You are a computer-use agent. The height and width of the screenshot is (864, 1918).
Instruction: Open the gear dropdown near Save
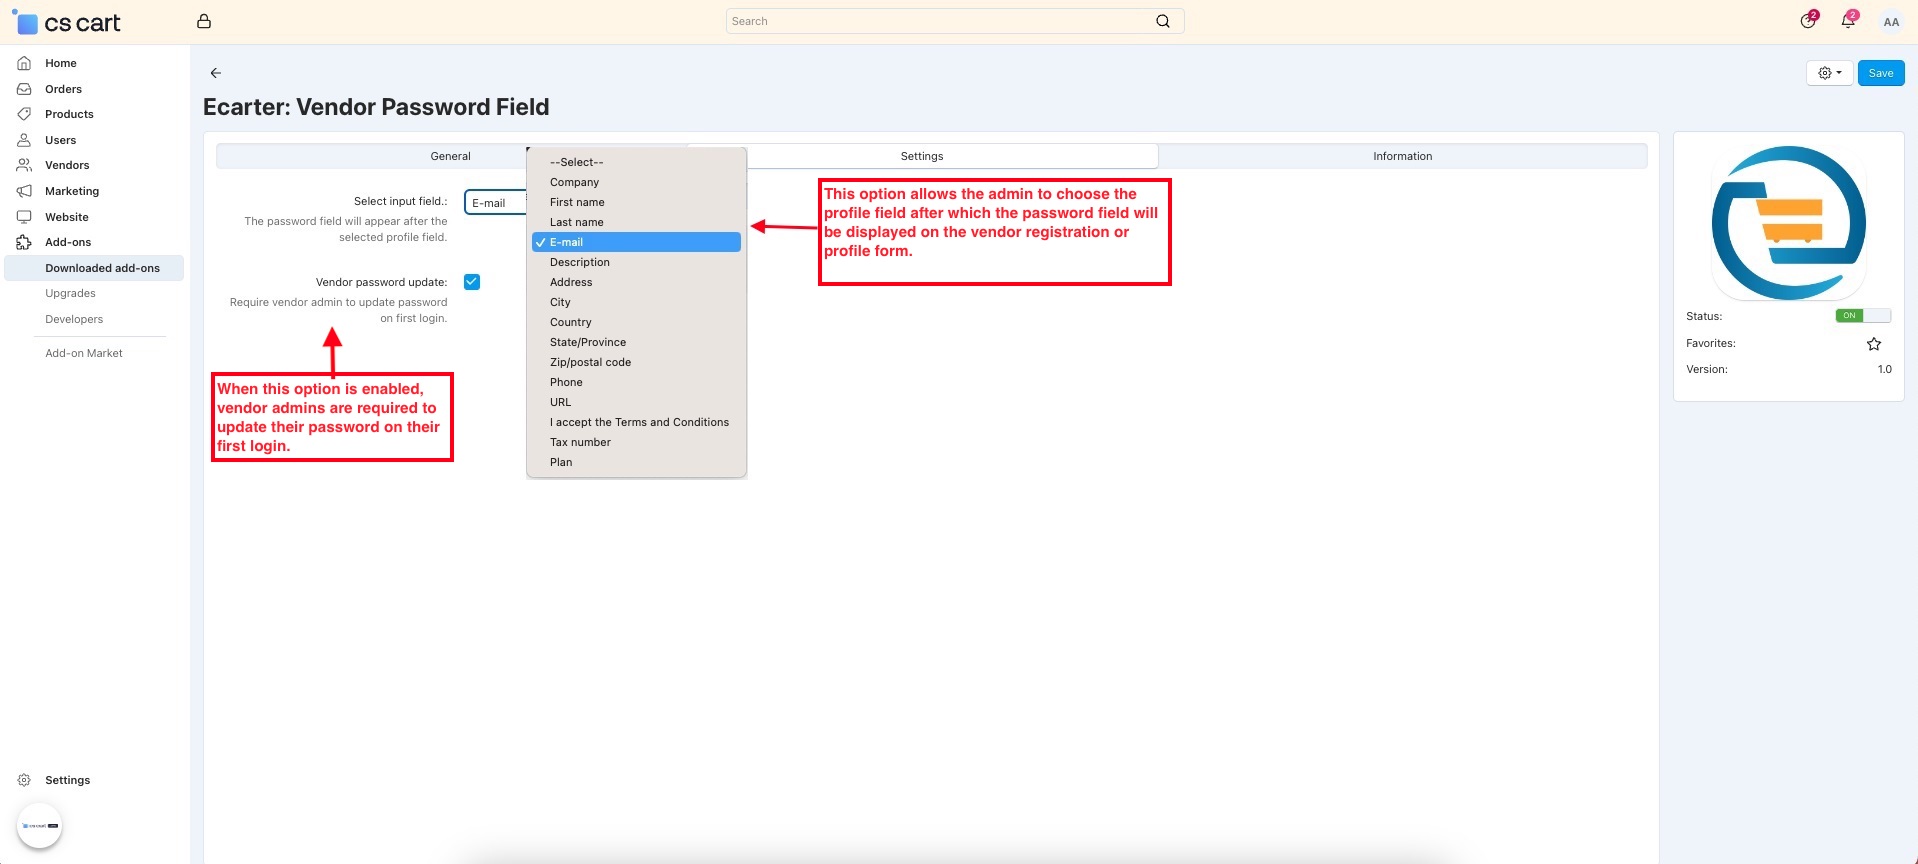pos(1829,73)
